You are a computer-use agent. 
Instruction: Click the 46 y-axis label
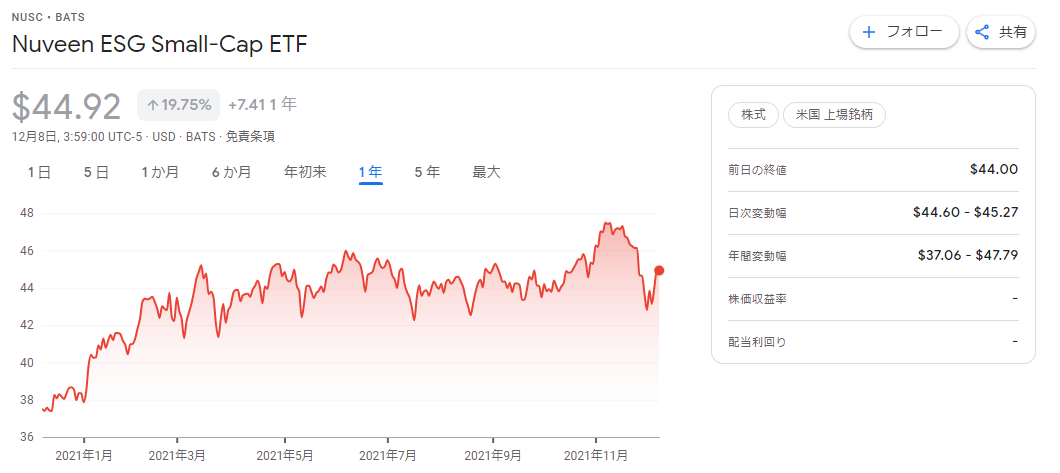tap(28, 251)
